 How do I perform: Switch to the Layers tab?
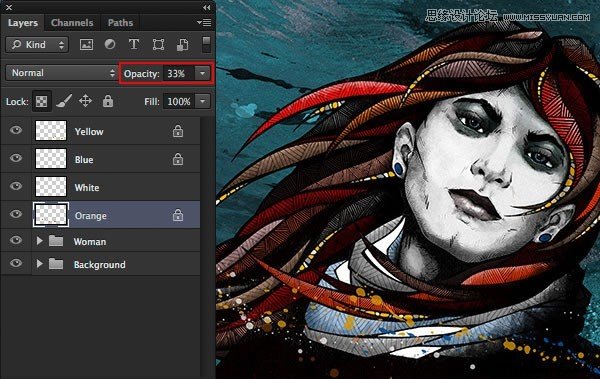point(23,23)
